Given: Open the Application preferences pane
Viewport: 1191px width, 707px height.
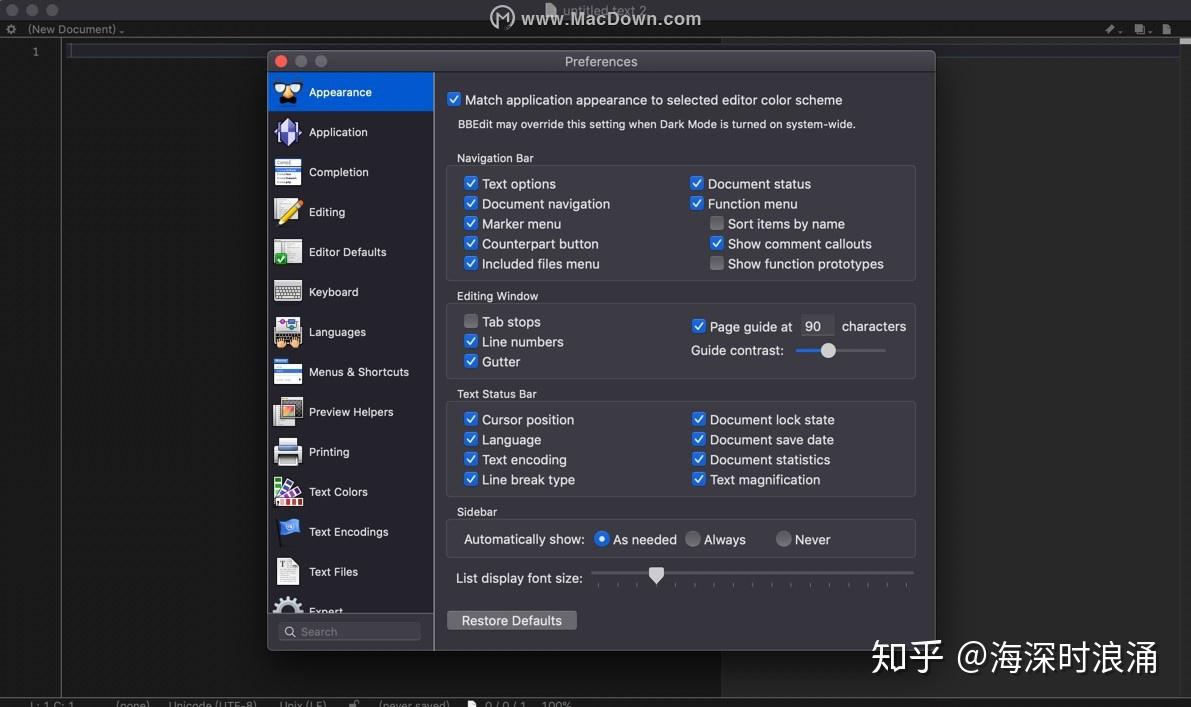Looking at the screenshot, I should click(x=340, y=131).
